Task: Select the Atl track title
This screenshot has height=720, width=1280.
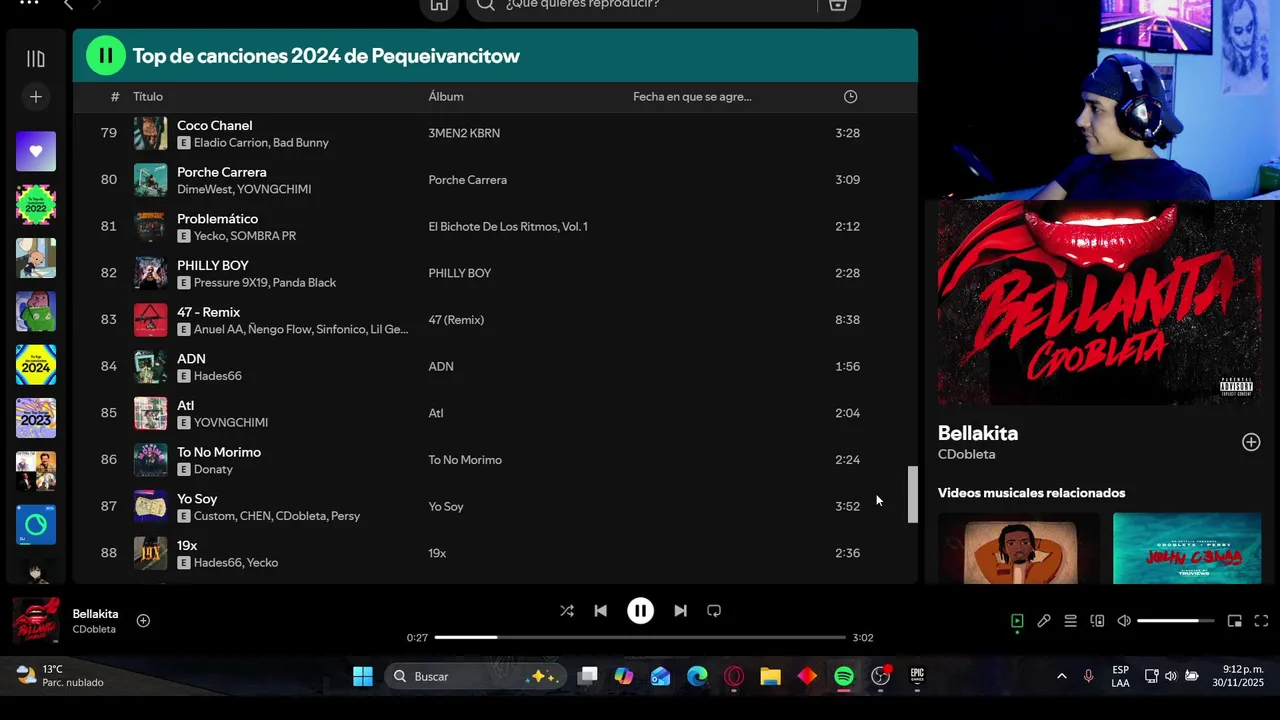Action: [186, 405]
